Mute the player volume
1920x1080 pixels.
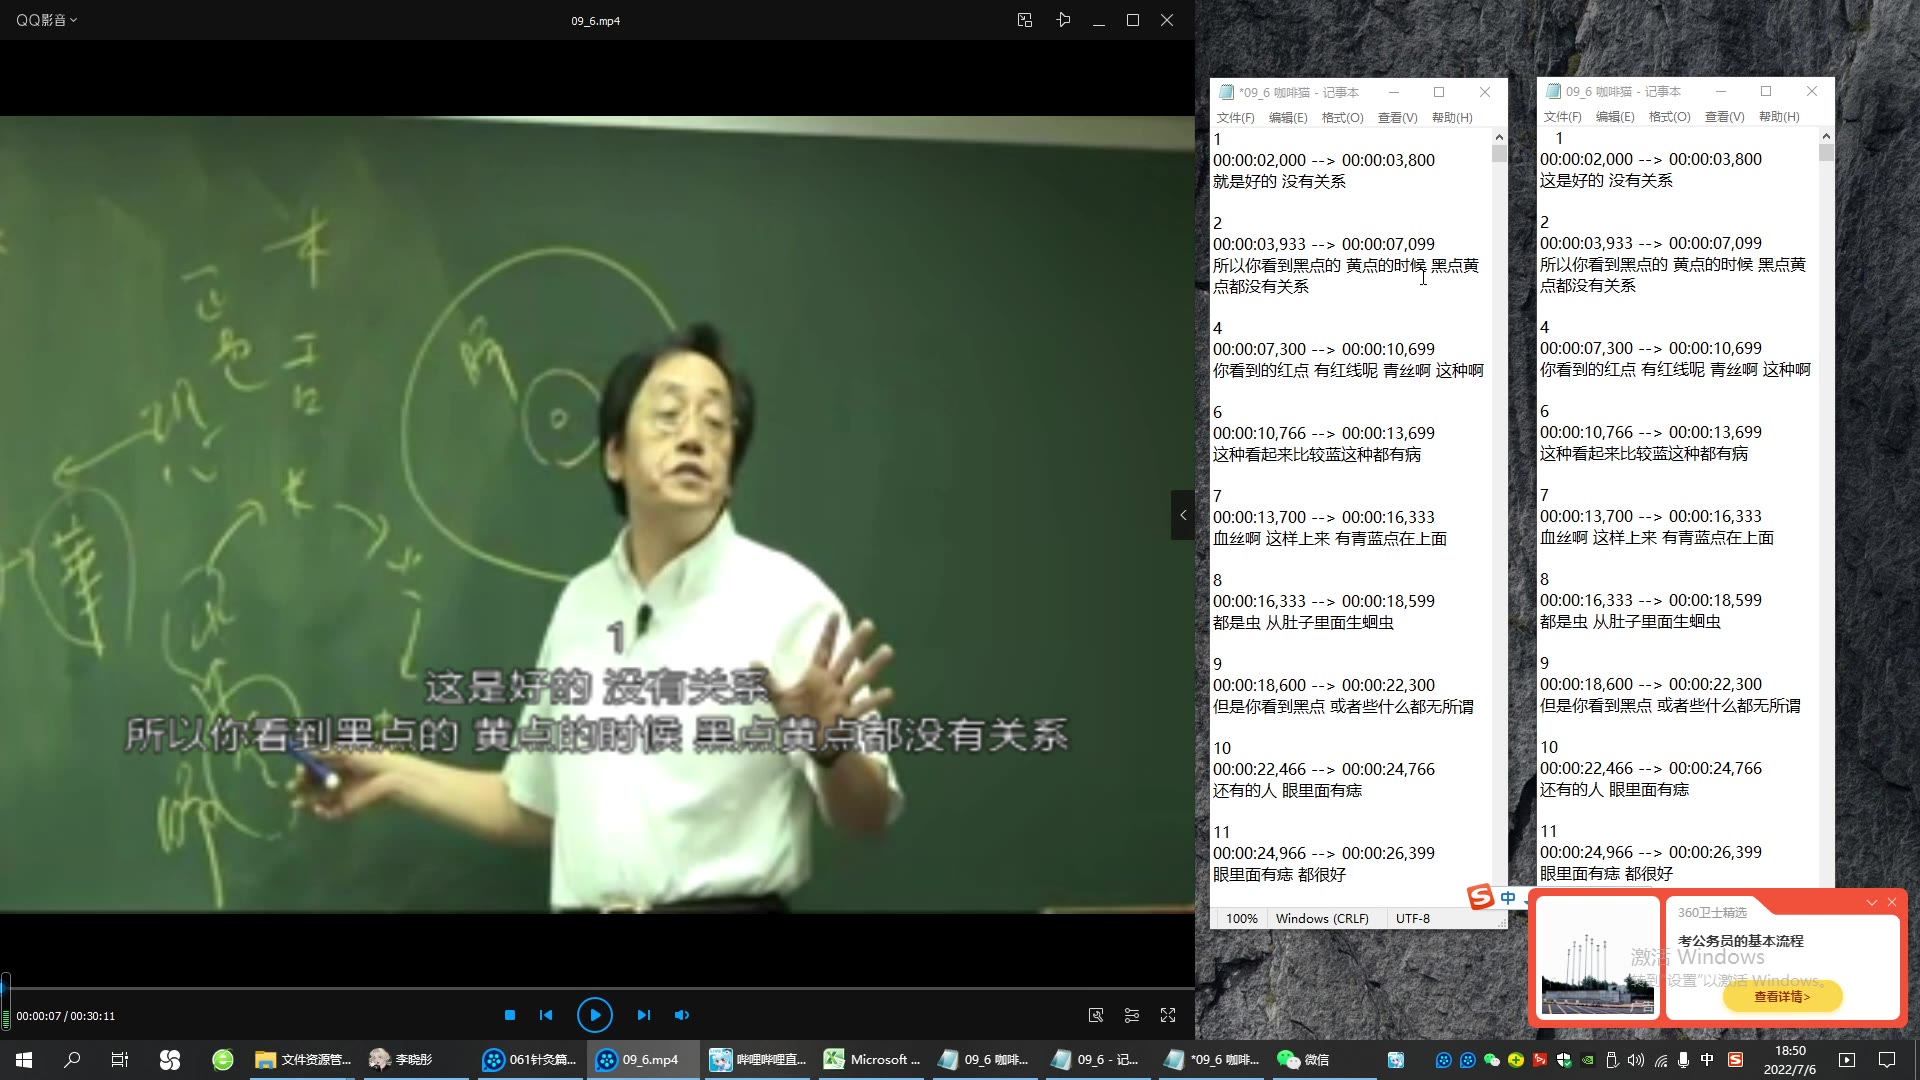[682, 1015]
